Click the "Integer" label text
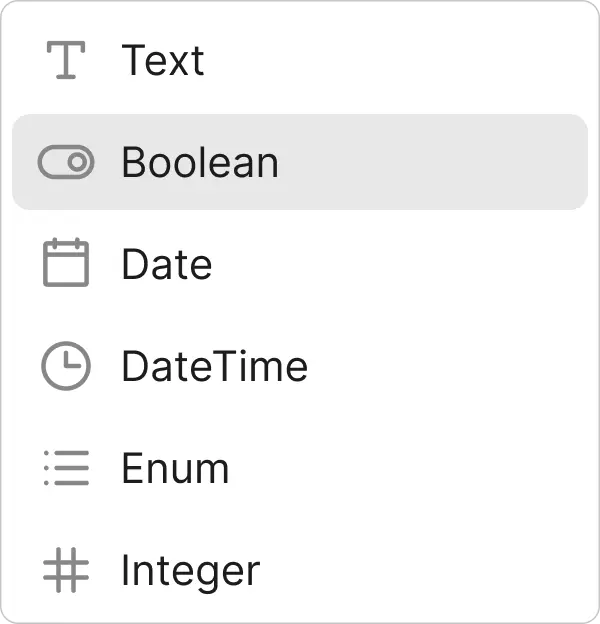The width and height of the screenshot is (600, 624). click(190, 571)
